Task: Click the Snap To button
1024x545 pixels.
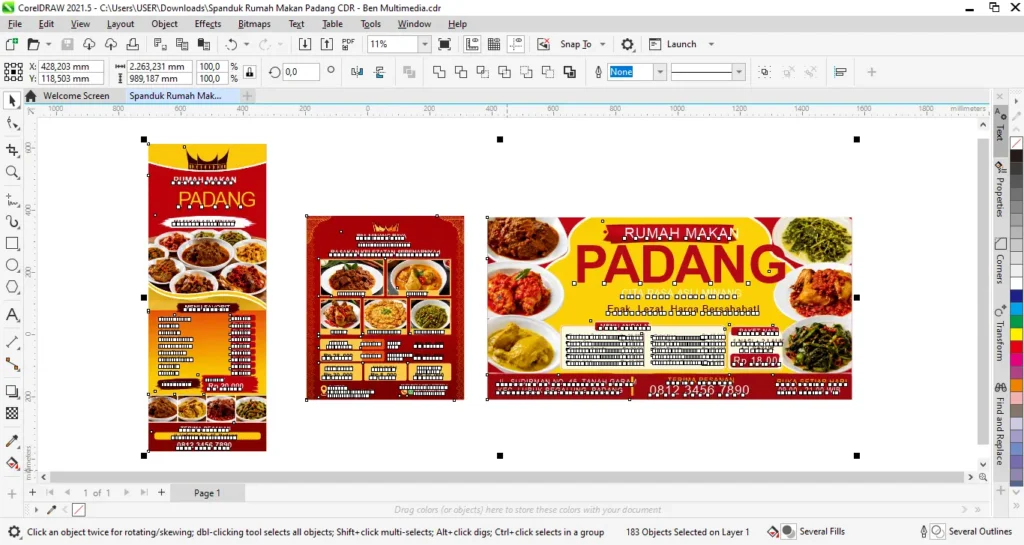Action: click(575, 44)
